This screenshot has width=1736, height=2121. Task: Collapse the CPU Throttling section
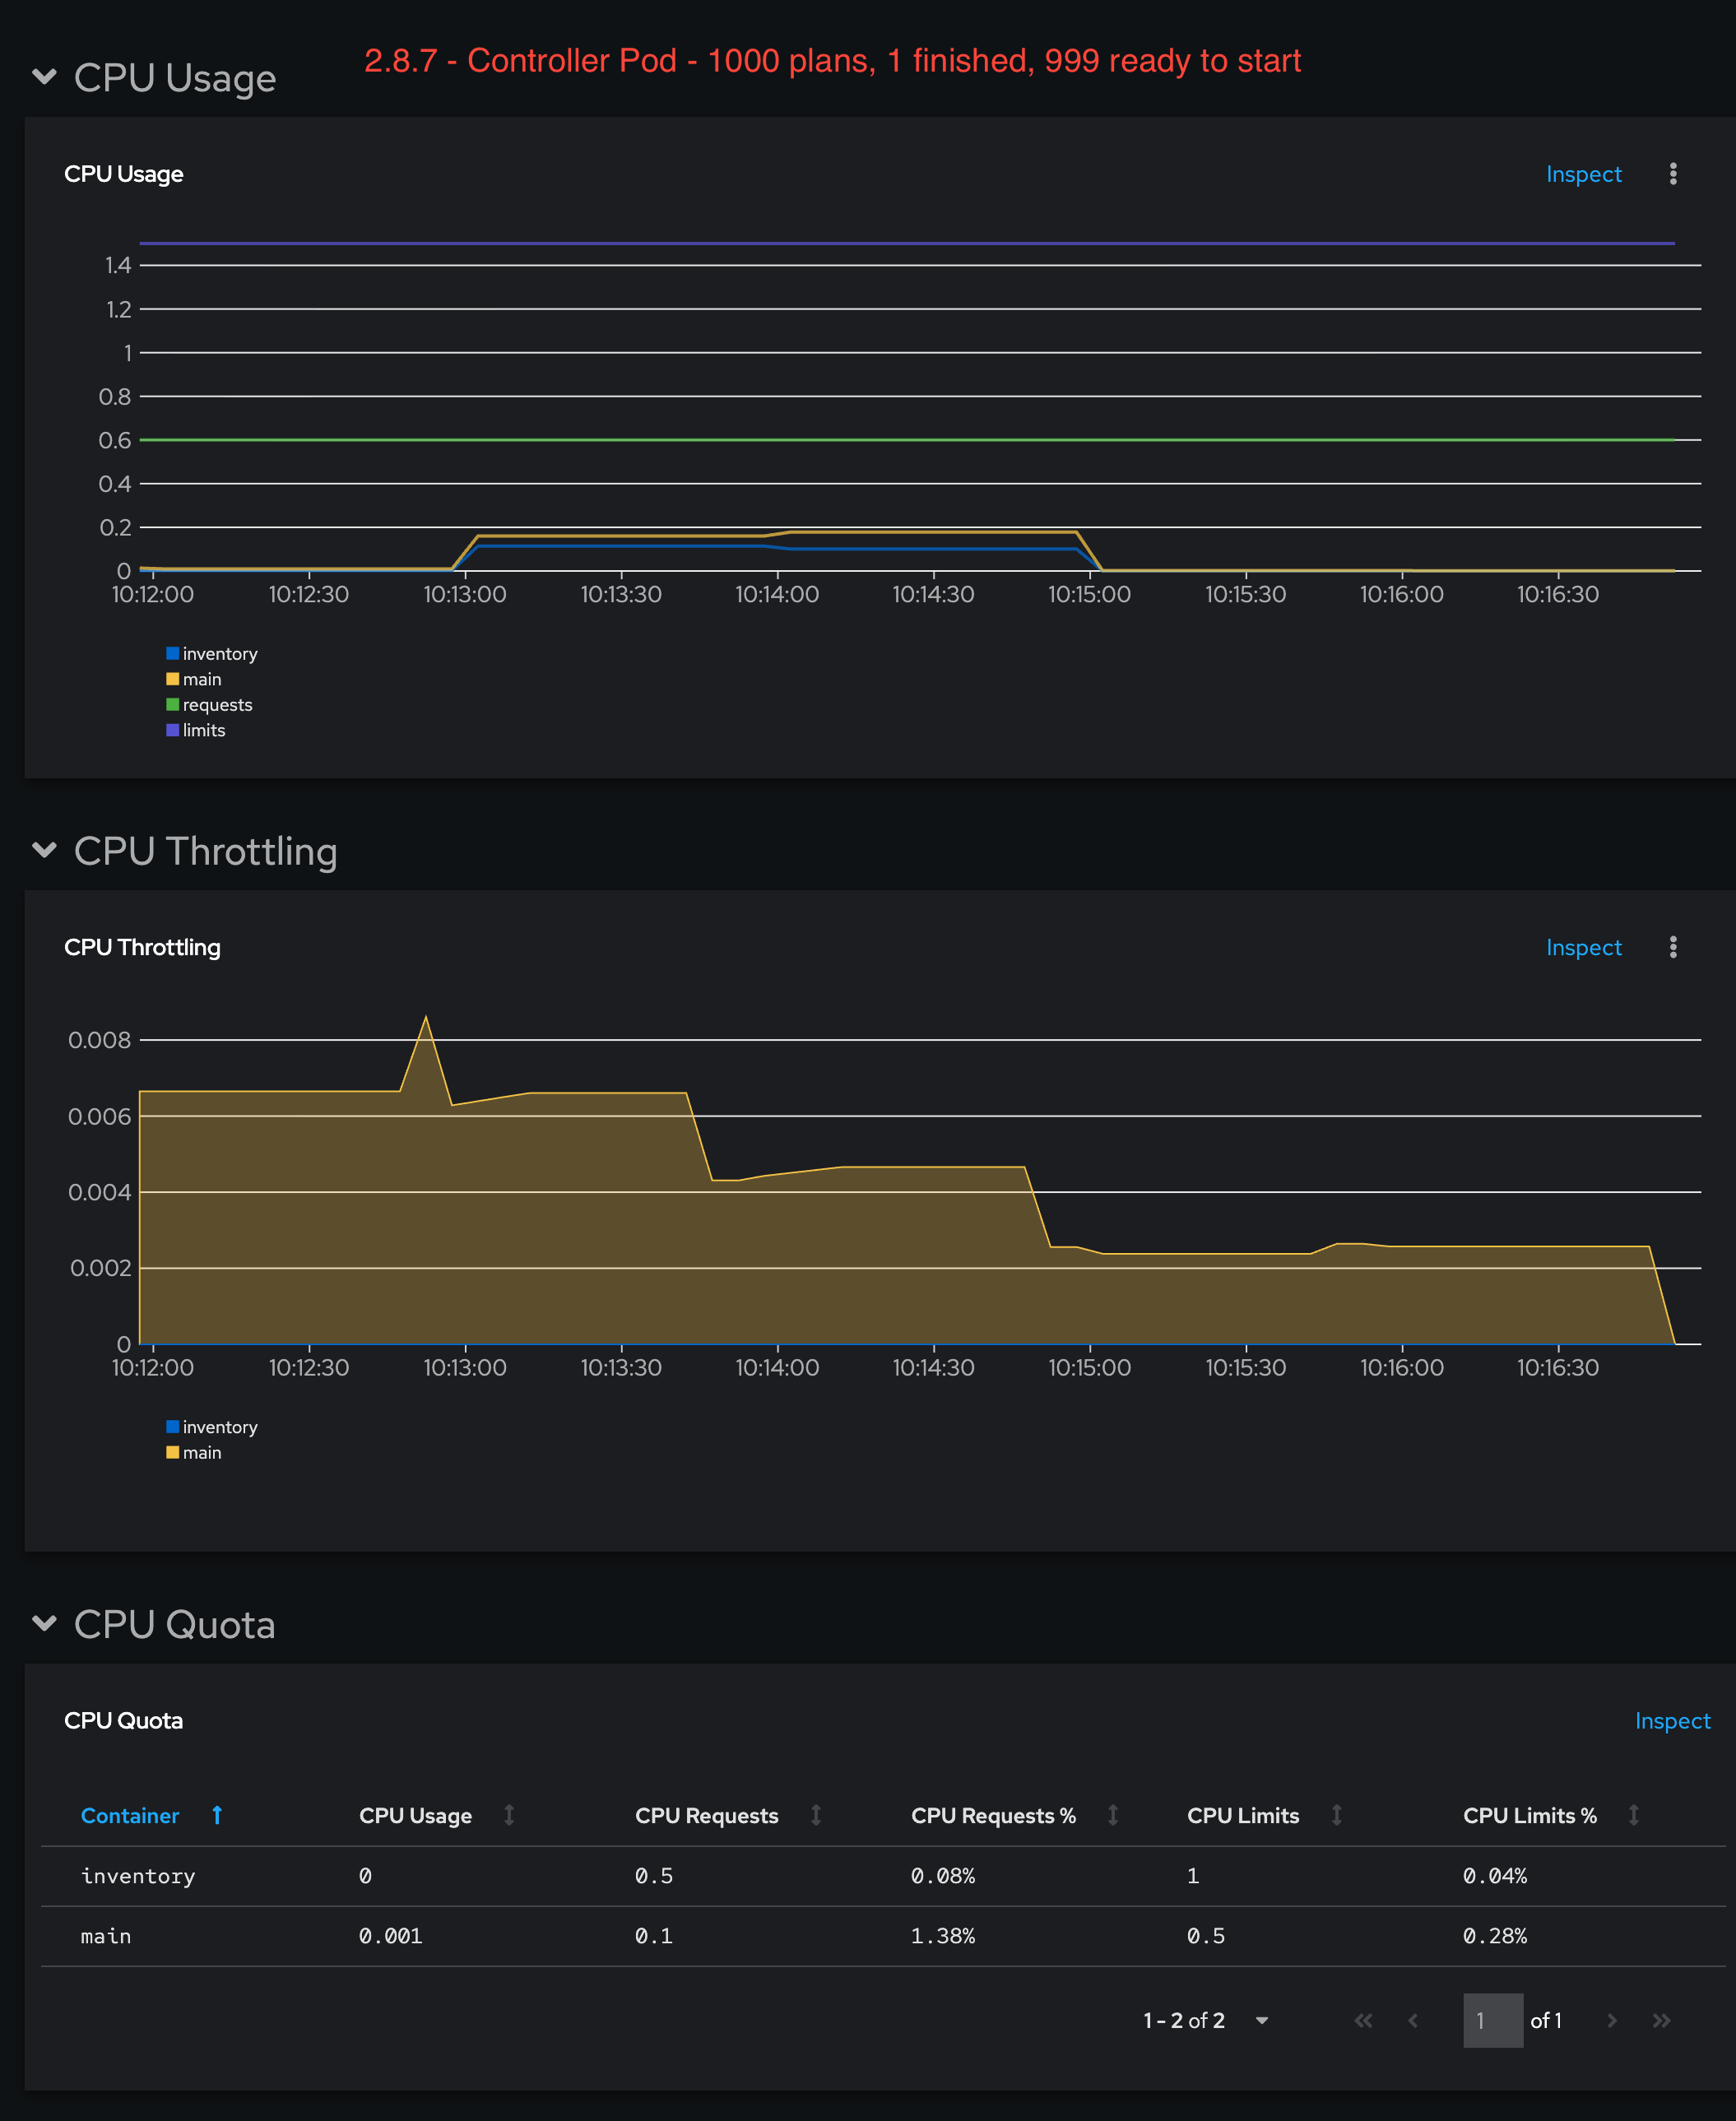point(44,850)
